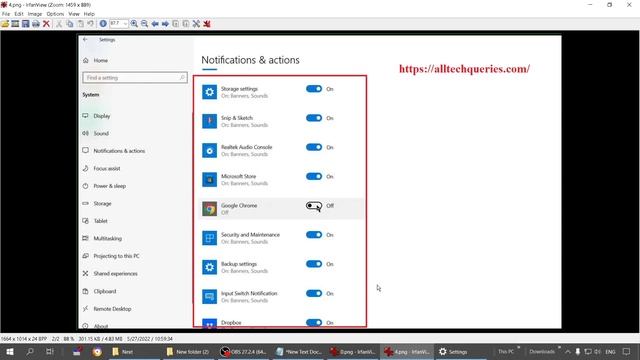
Task: Toggle the Backup settings notifications switch
Action: (314, 264)
